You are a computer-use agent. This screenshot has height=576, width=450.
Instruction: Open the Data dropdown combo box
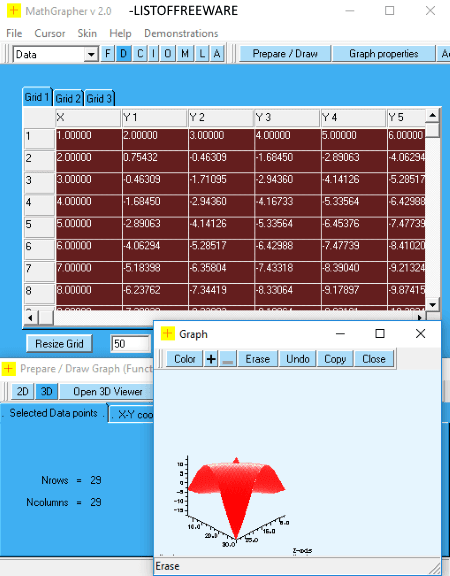(90, 54)
